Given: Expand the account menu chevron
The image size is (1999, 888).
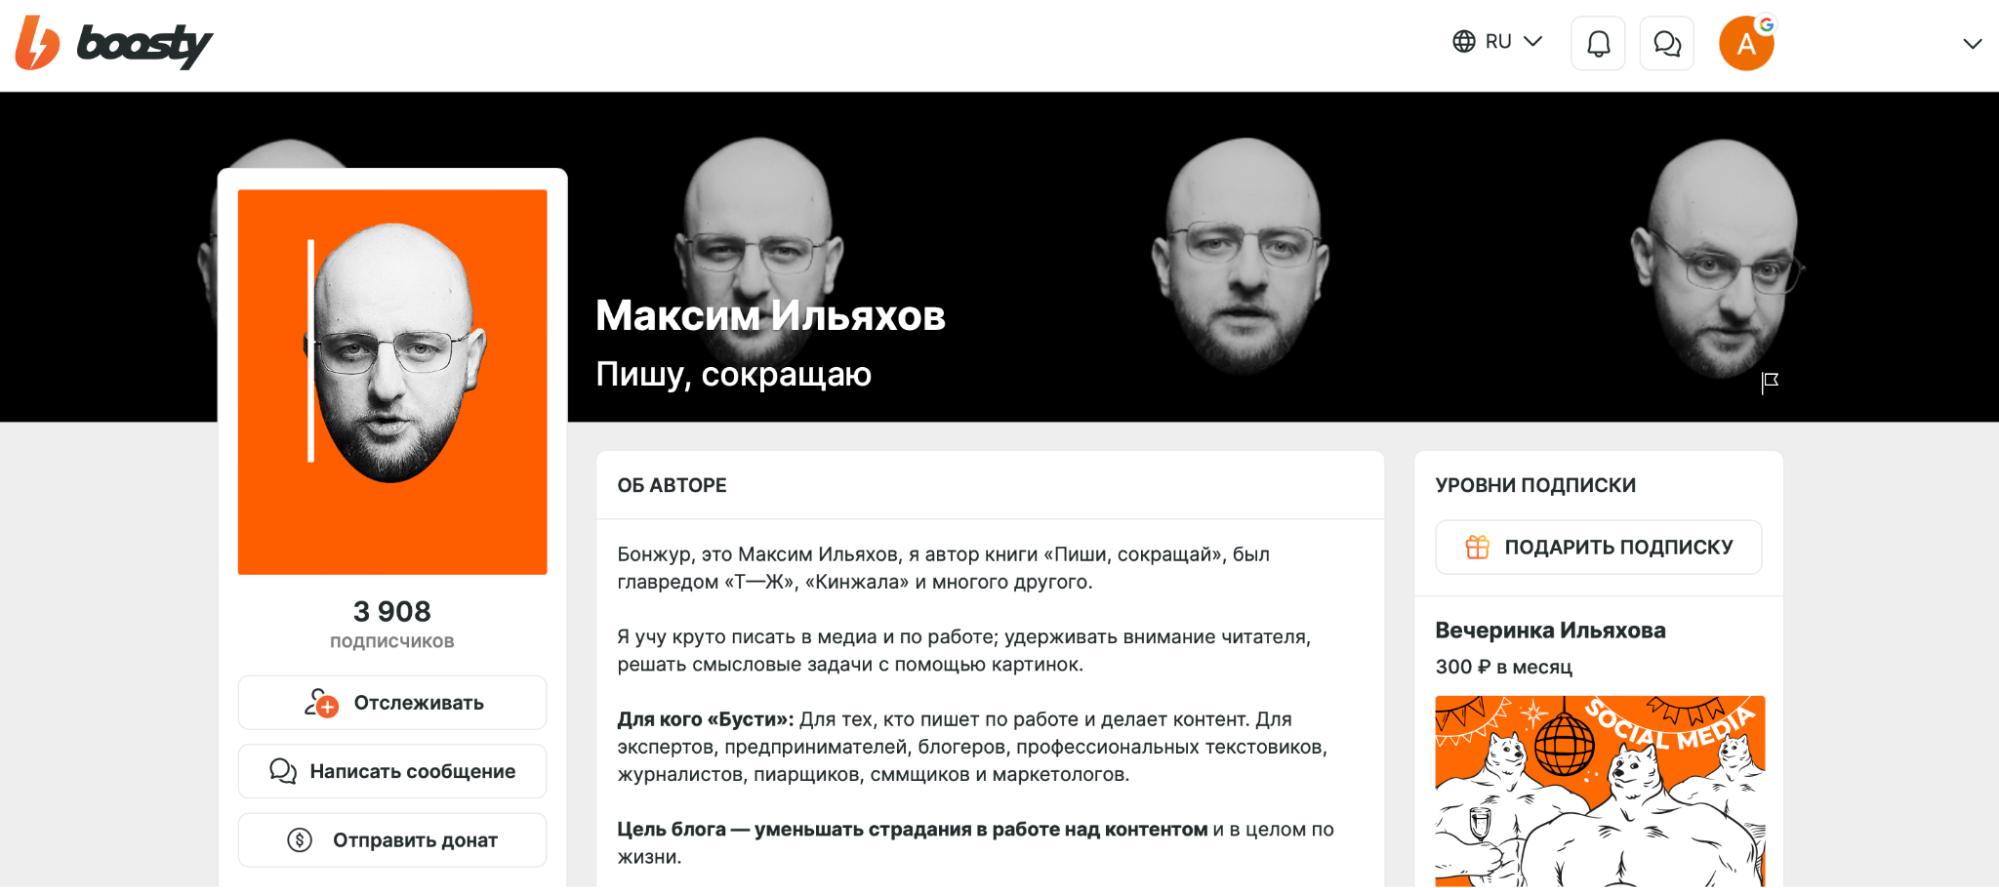Looking at the screenshot, I should (x=1972, y=44).
